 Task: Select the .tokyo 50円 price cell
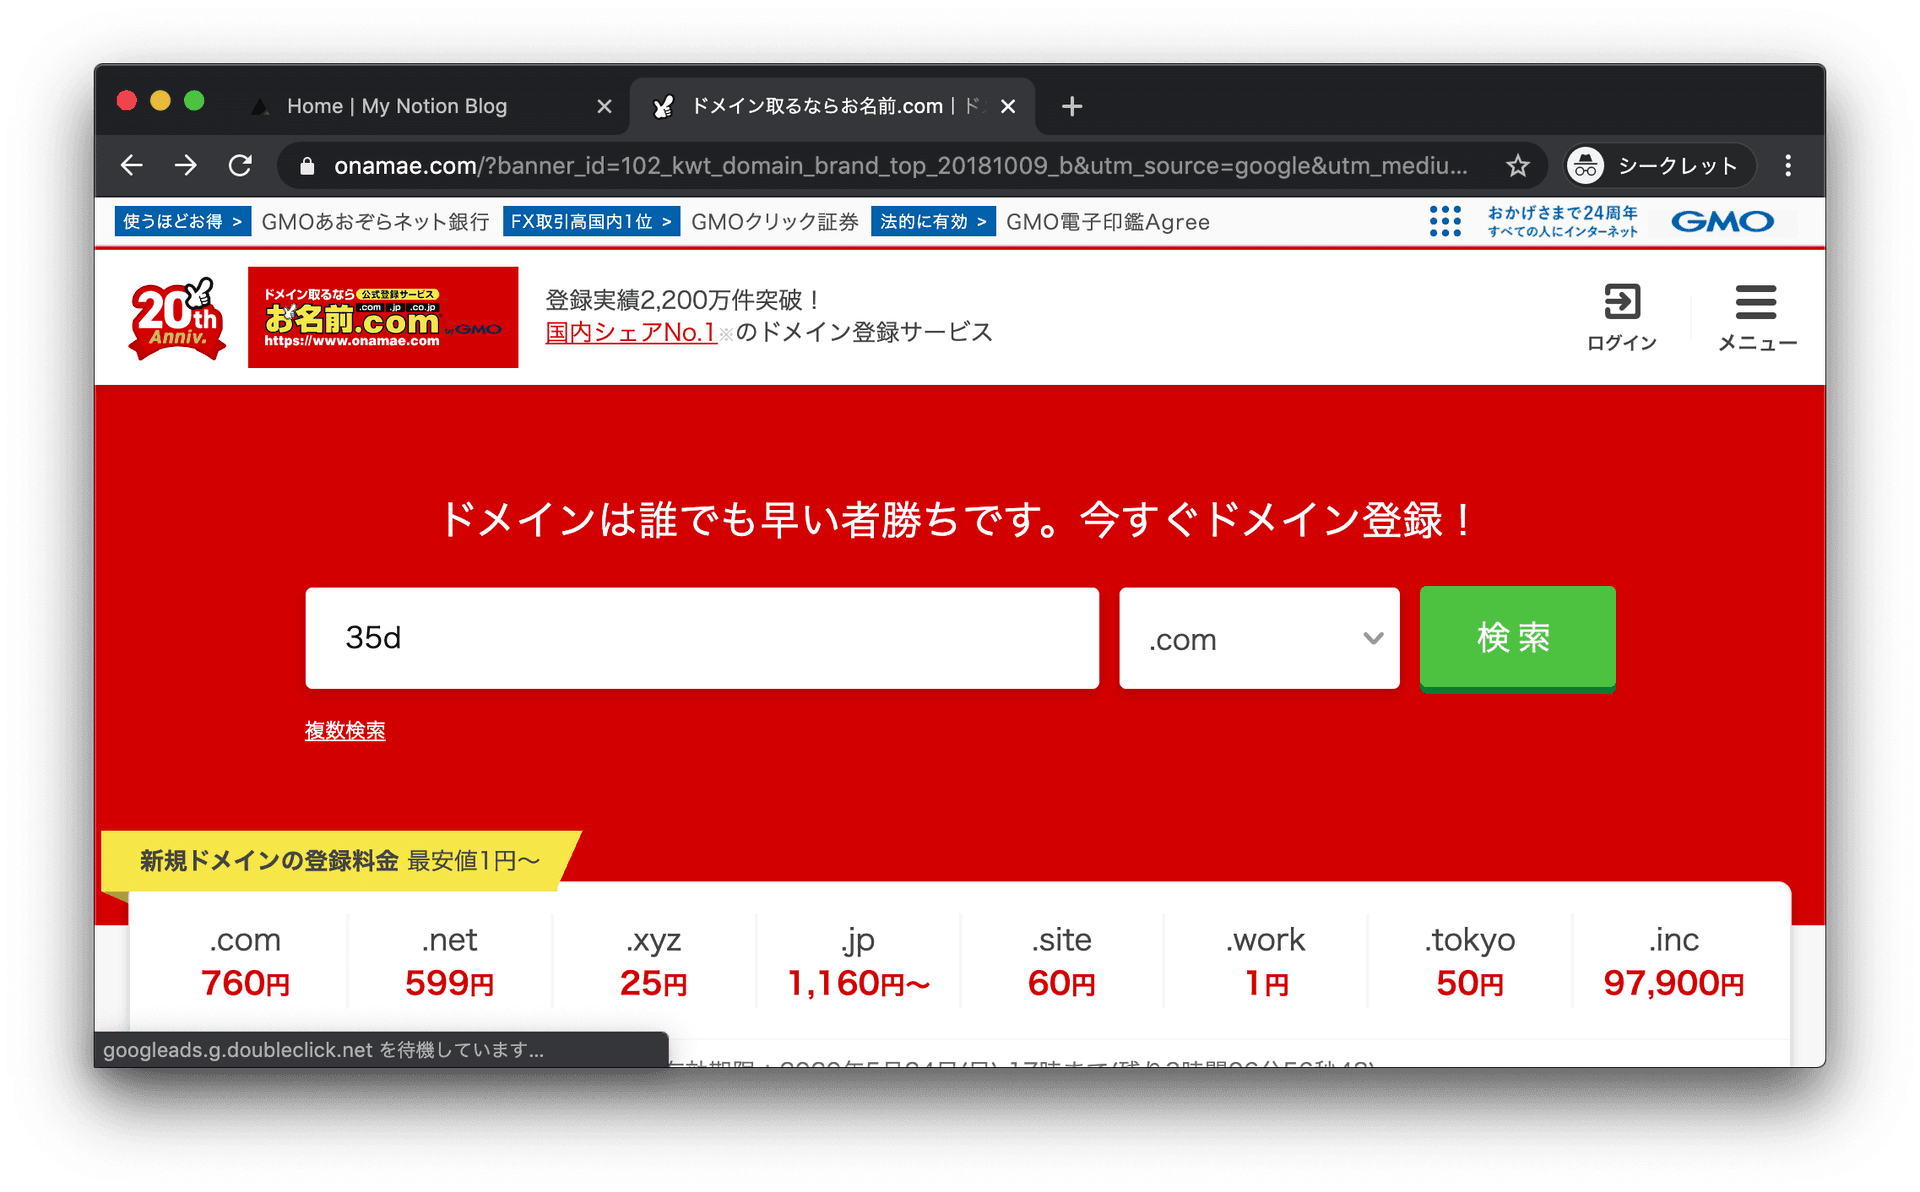[1470, 961]
